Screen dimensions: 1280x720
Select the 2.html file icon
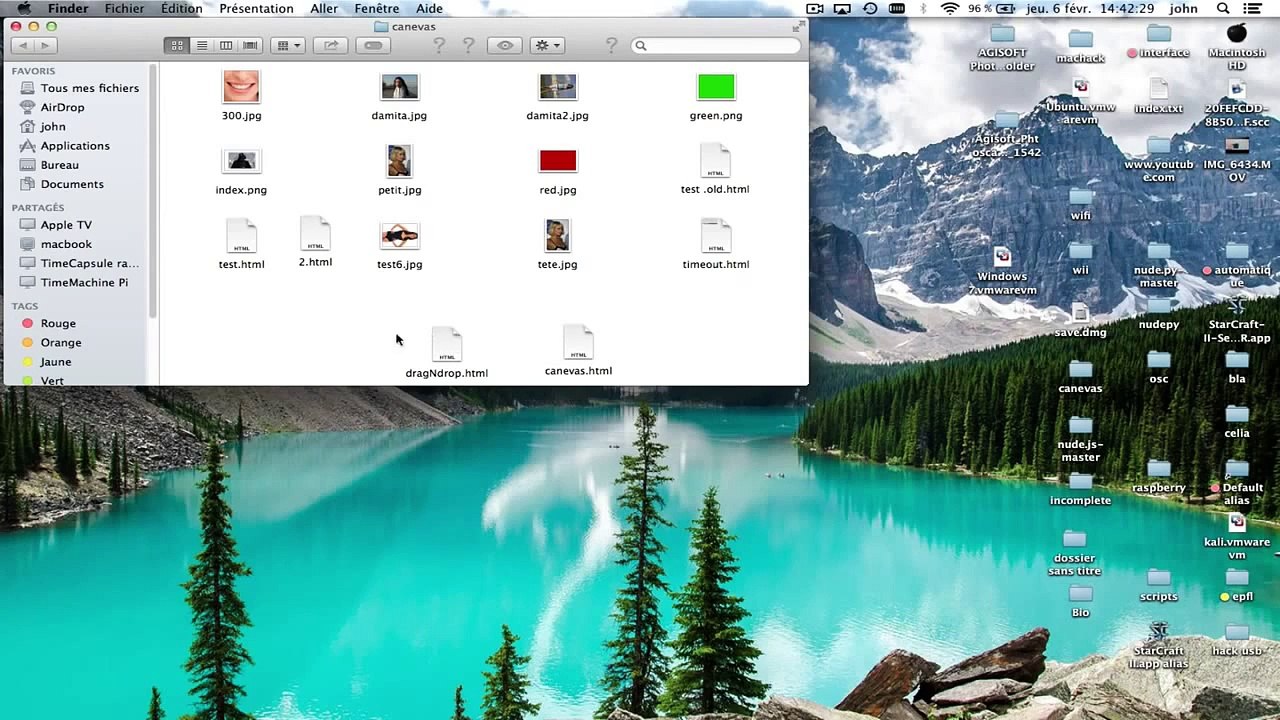coord(315,233)
